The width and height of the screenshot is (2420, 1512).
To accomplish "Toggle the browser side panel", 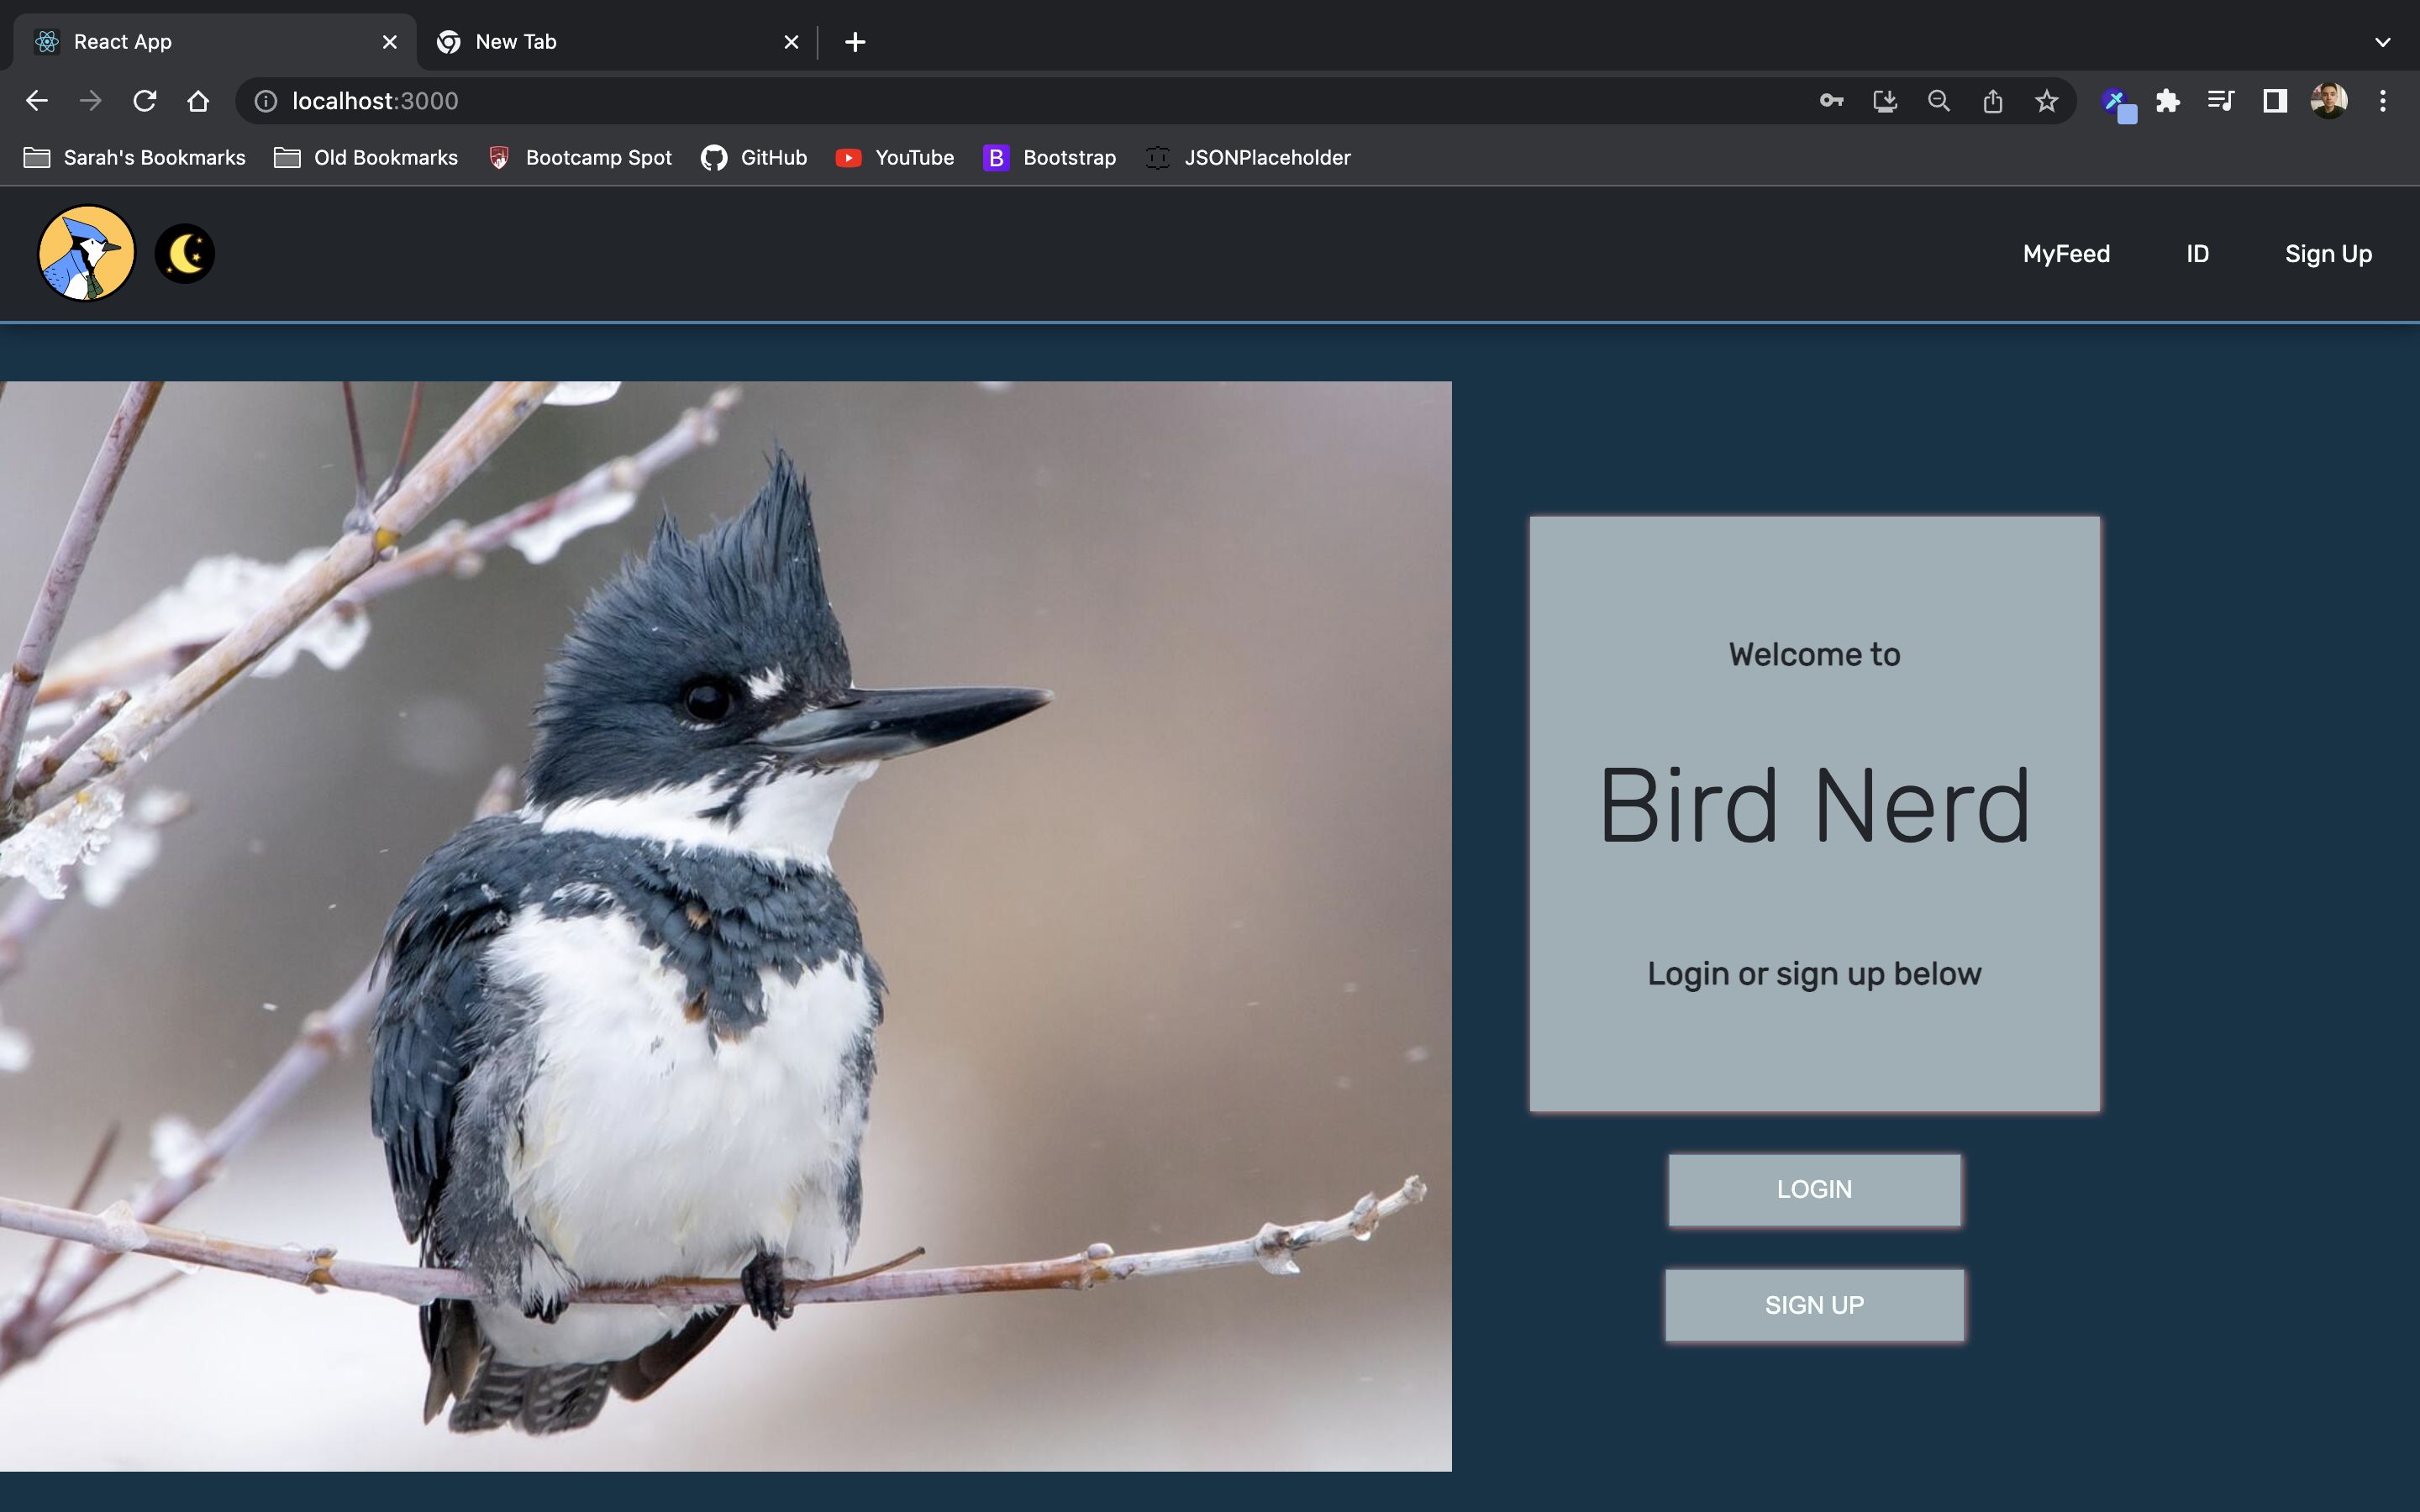I will click(x=2275, y=101).
